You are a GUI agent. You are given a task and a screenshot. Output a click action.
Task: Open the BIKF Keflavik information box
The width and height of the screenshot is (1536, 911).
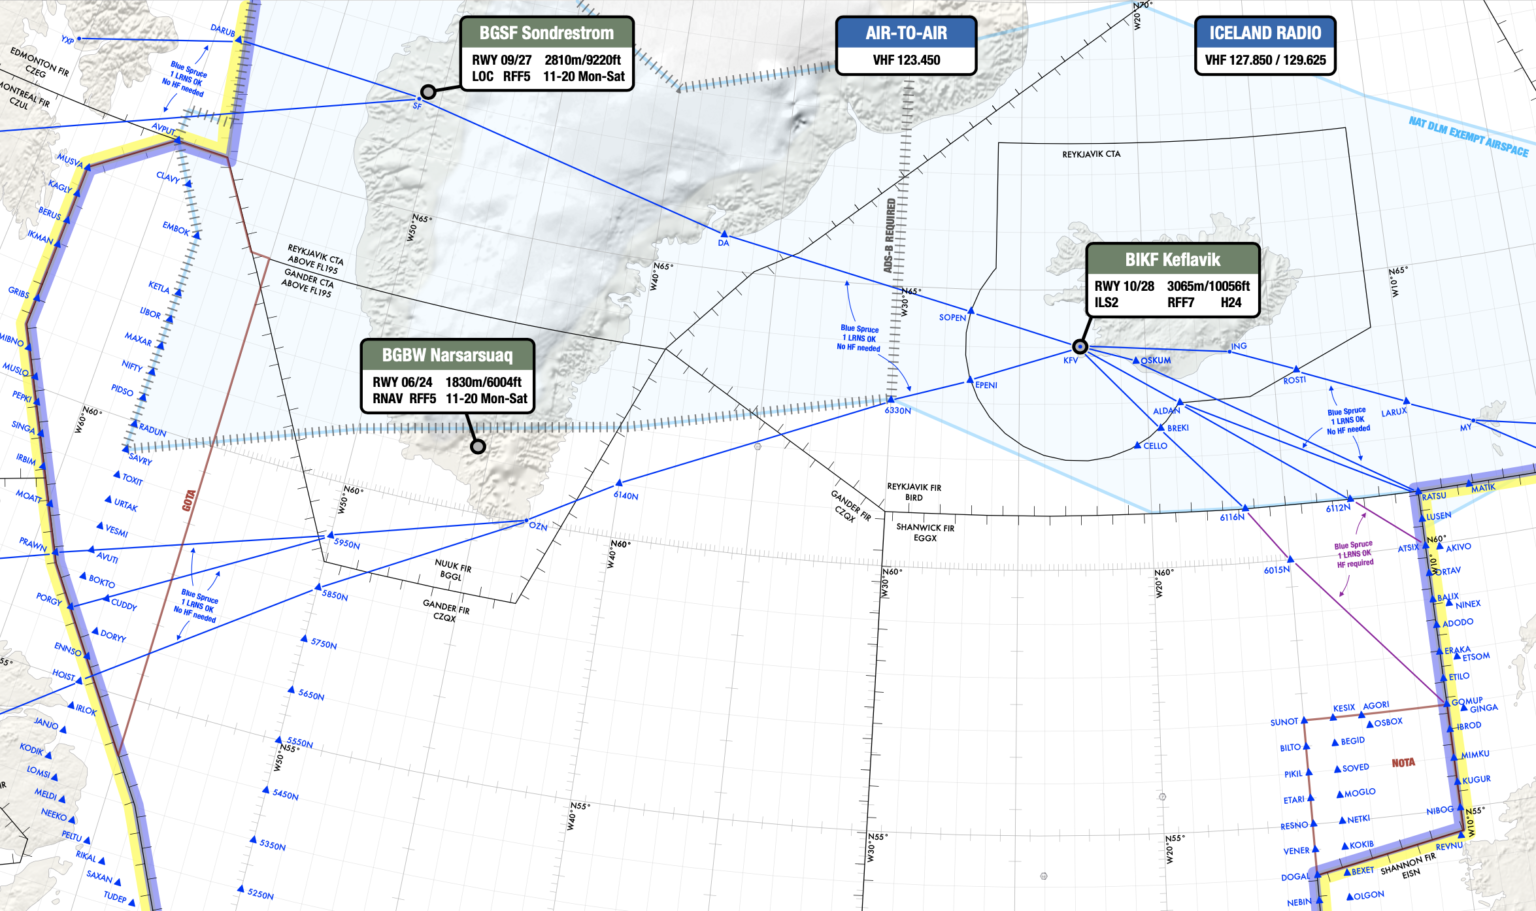[1170, 278]
